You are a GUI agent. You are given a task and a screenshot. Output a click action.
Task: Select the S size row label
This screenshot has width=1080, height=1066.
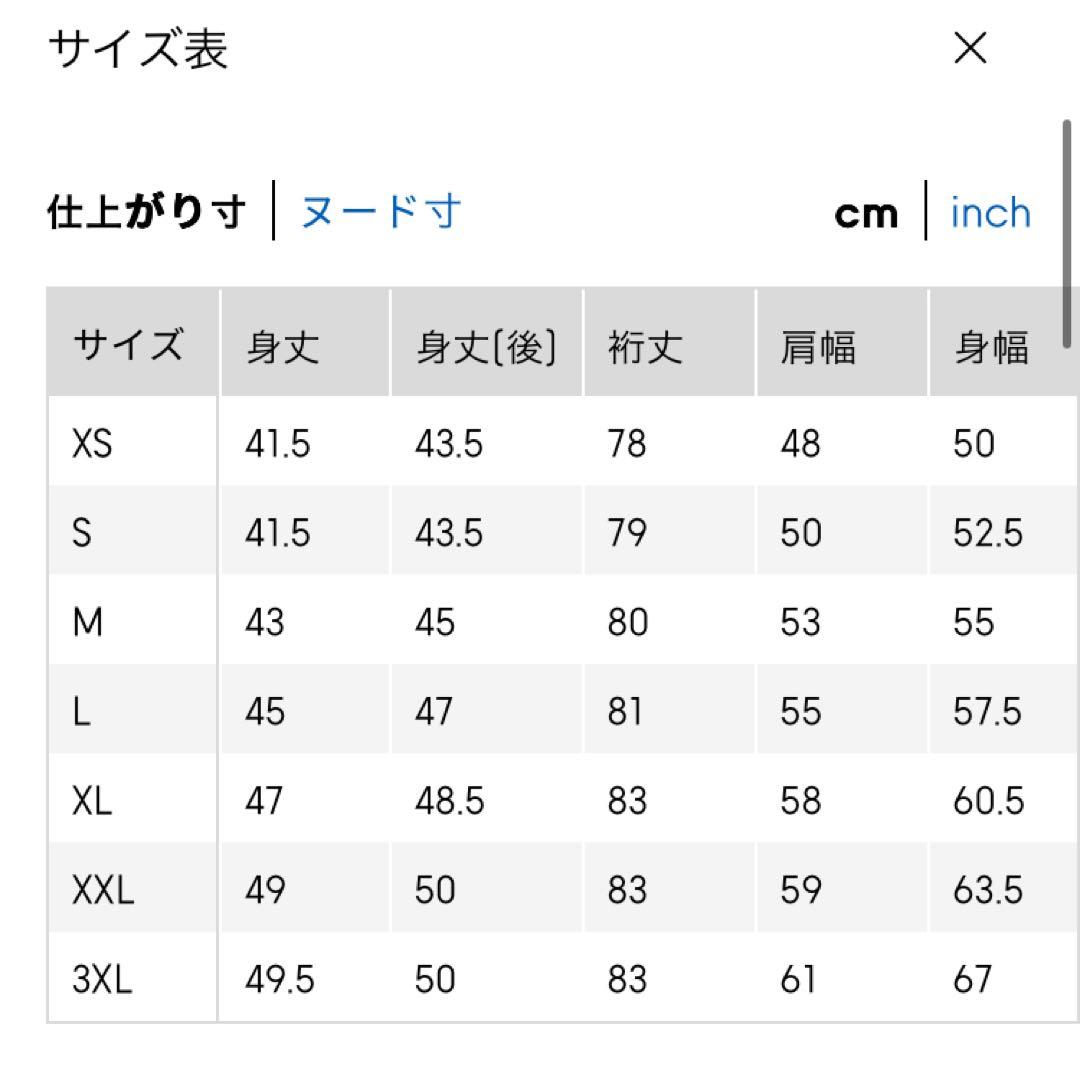pos(82,532)
